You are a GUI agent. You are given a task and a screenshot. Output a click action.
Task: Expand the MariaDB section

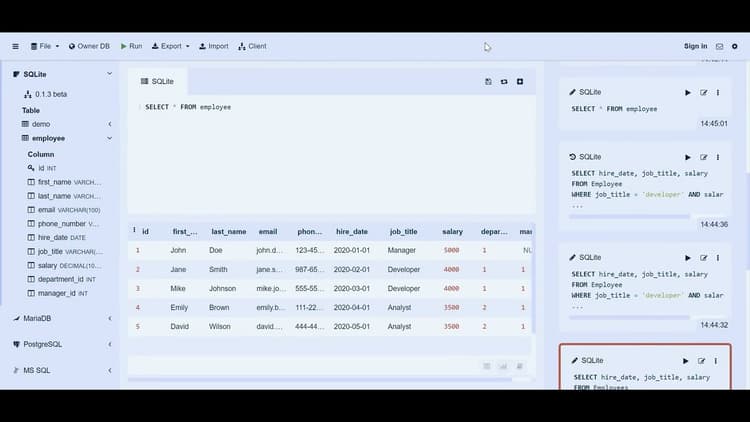click(x=110, y=318)
